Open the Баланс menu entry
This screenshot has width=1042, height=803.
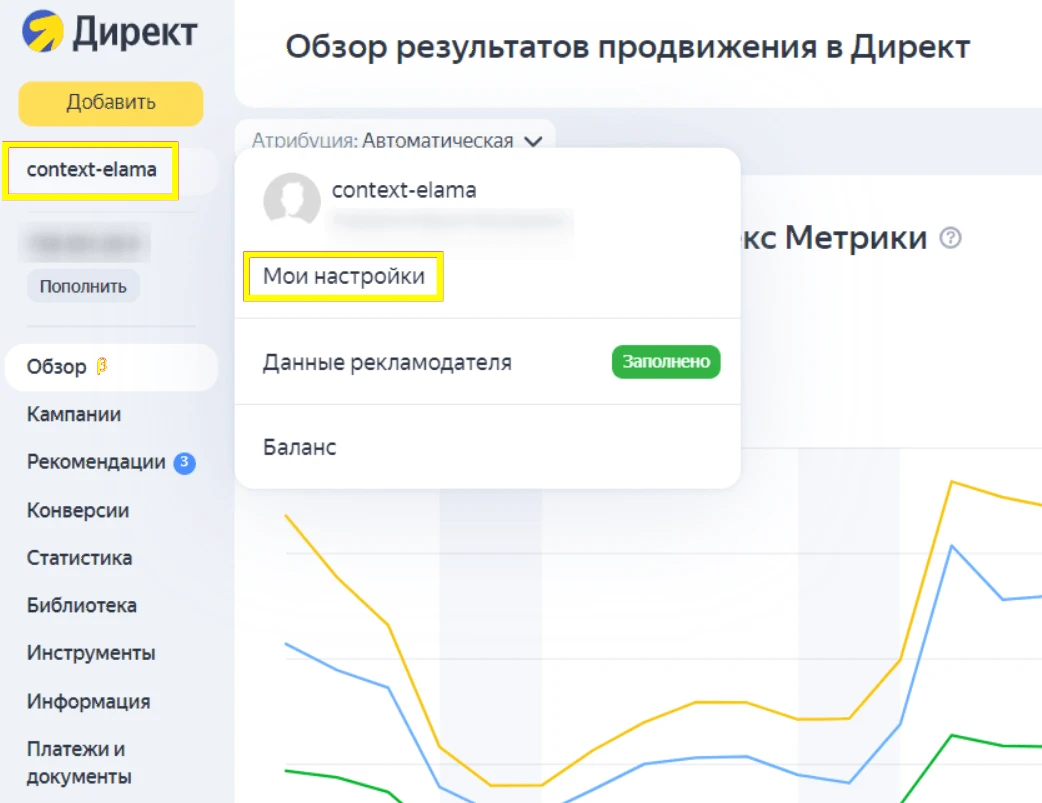[488, 447]
